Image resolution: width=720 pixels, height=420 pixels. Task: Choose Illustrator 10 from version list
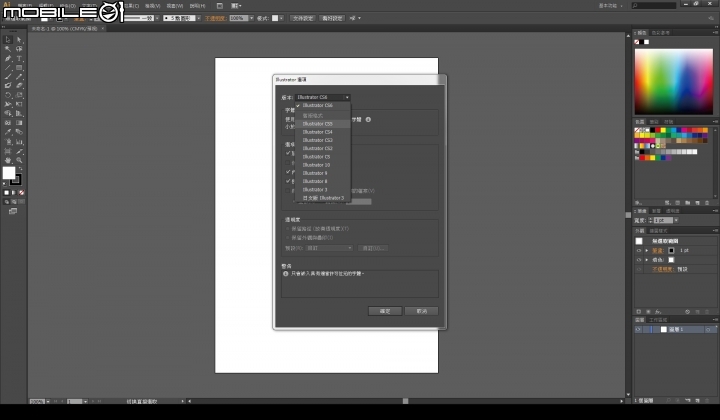[x=323, y=165]
